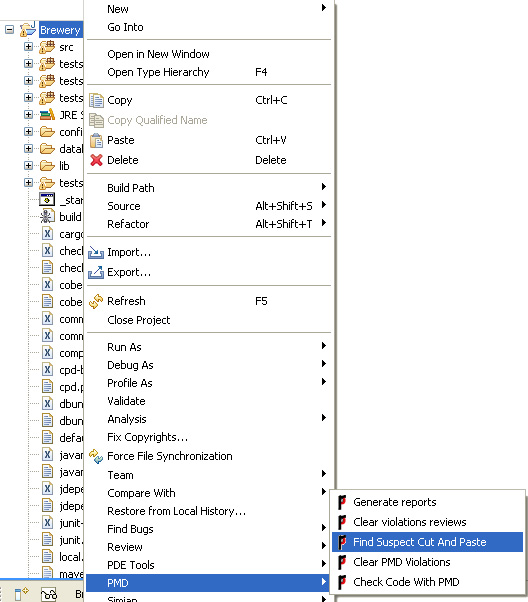This screenshot has height=602, width=528.
Task: Click the Force File Synchronization icon
Action: 96,456
